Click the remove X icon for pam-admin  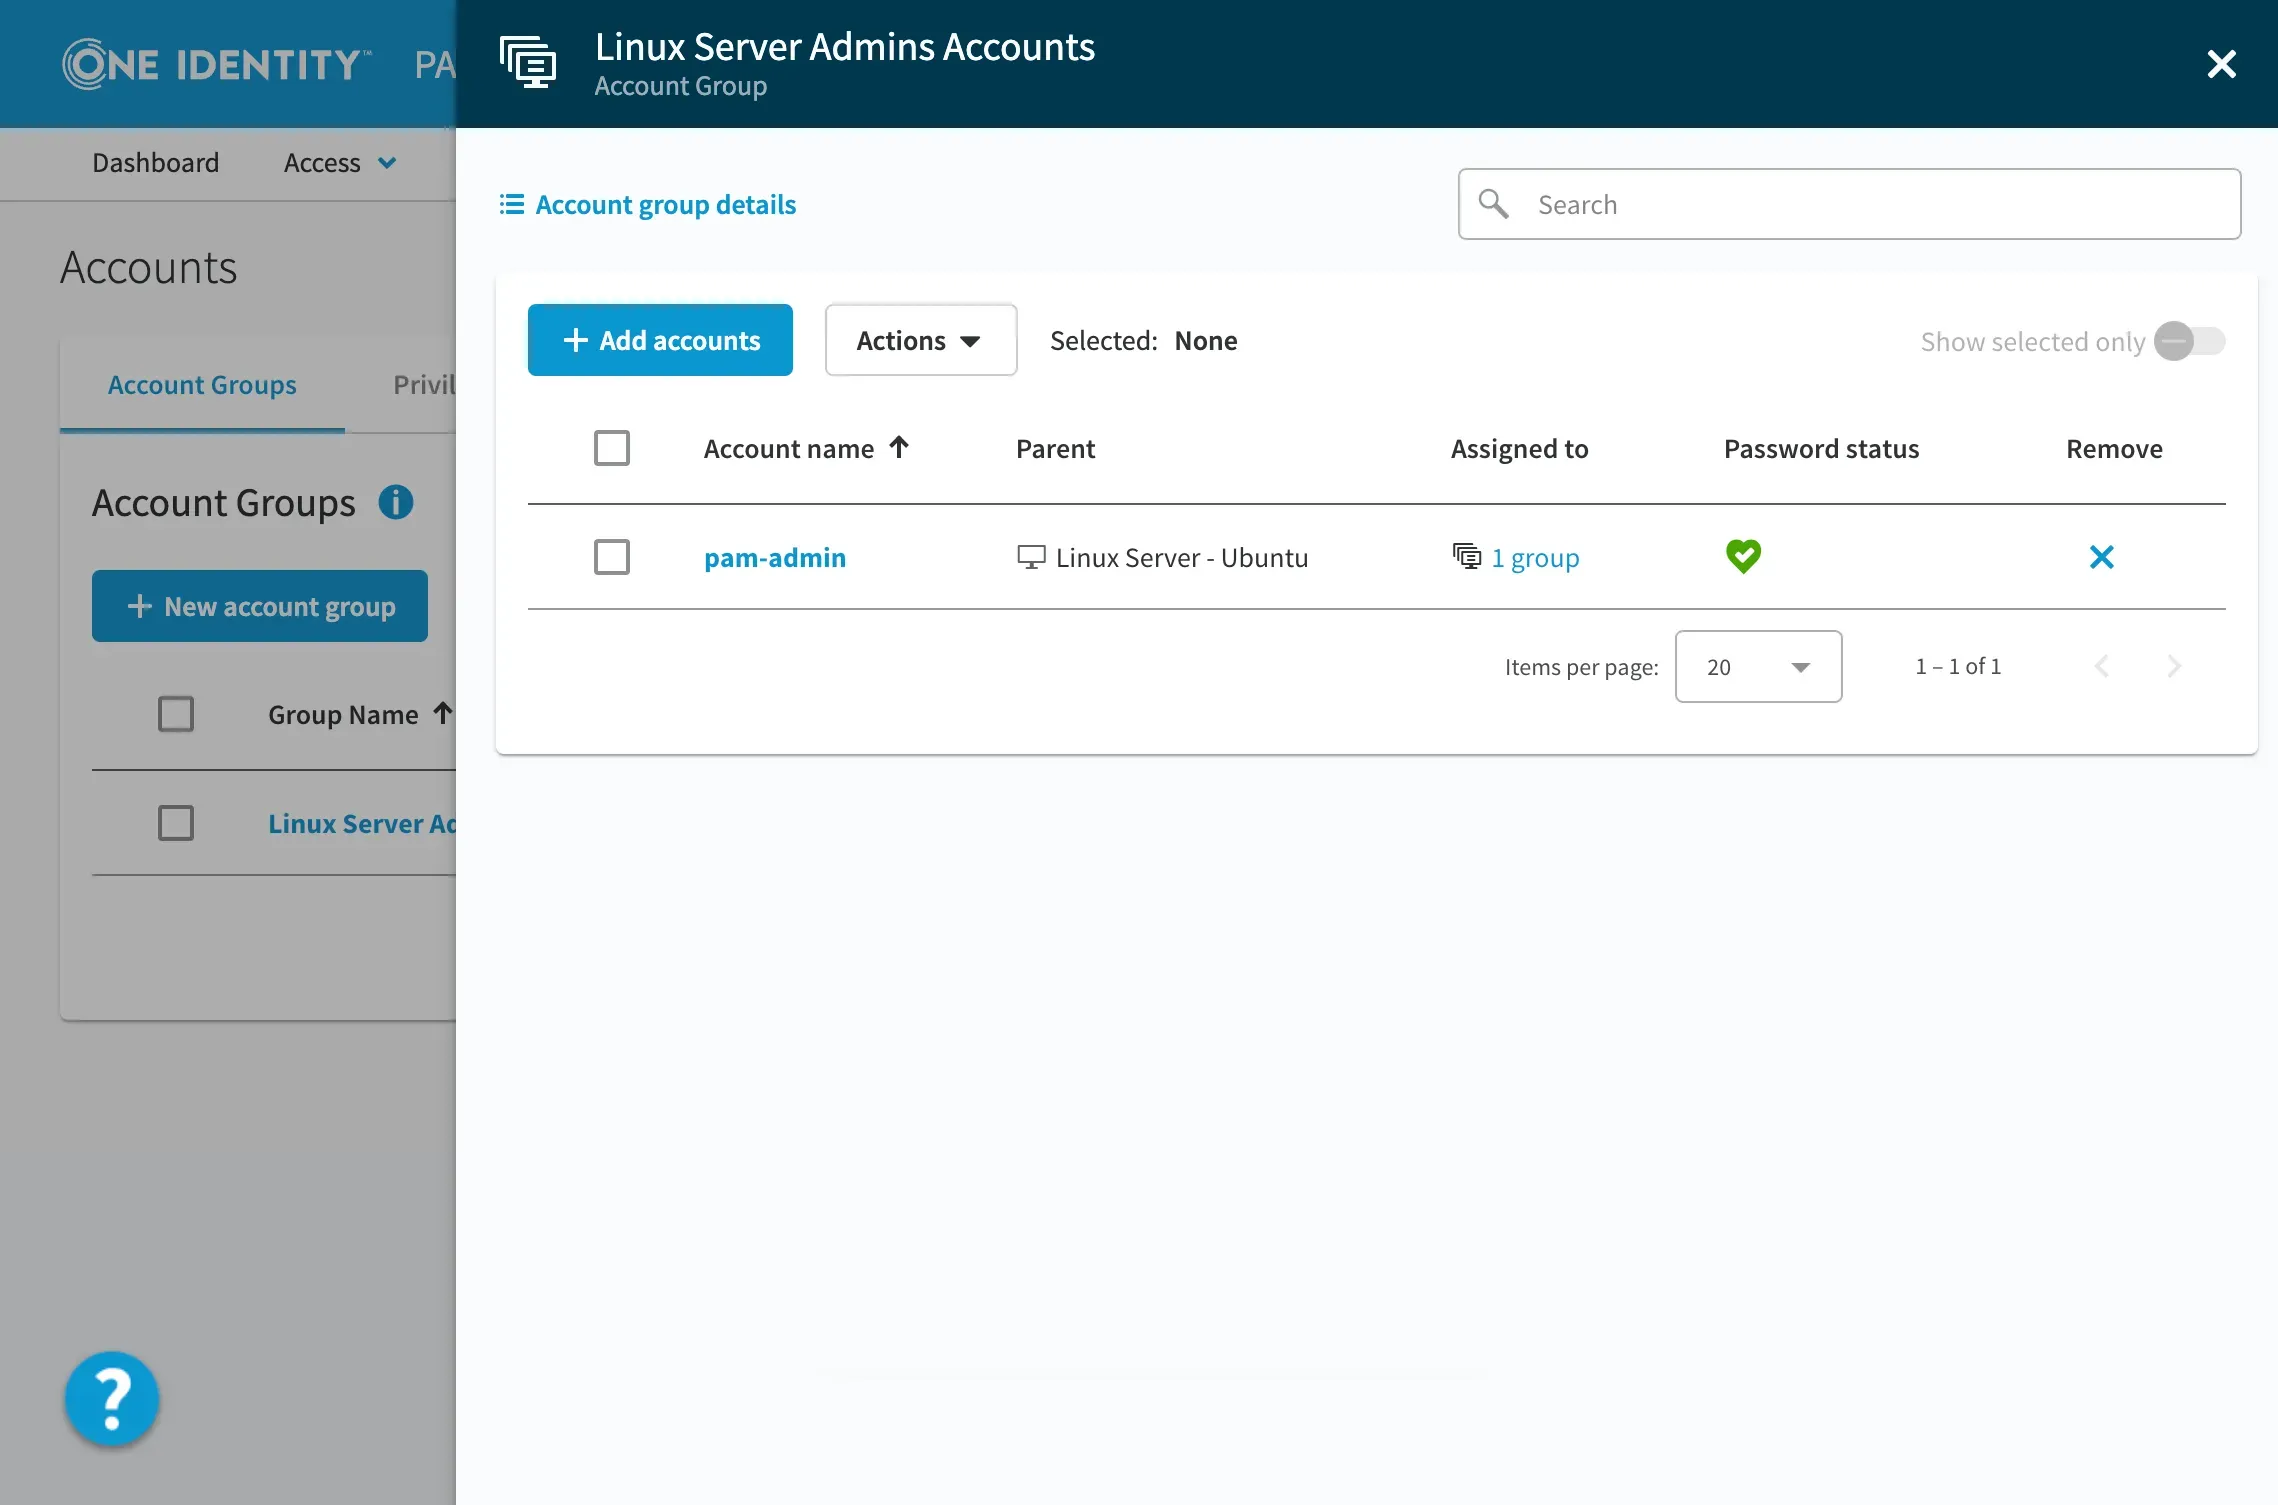coord(2101,557)
